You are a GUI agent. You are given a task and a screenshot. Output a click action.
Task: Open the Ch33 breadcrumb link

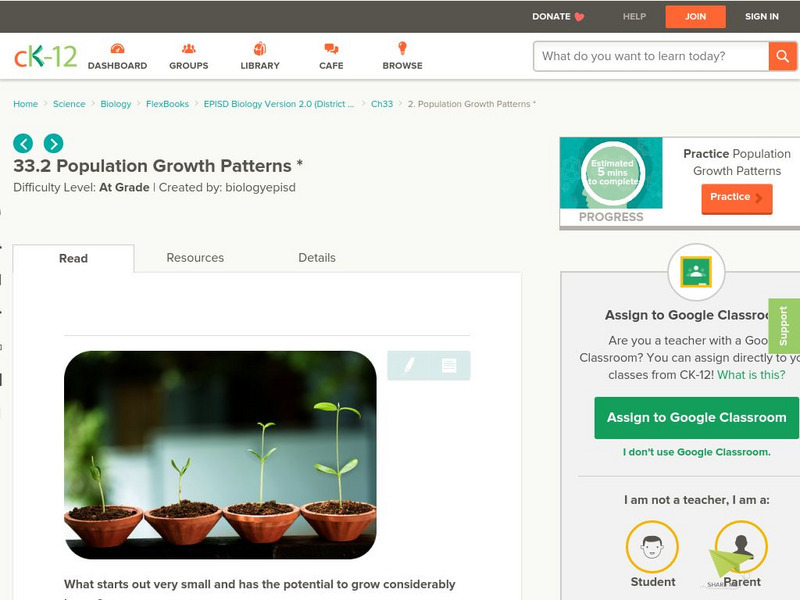pos(382,104)
